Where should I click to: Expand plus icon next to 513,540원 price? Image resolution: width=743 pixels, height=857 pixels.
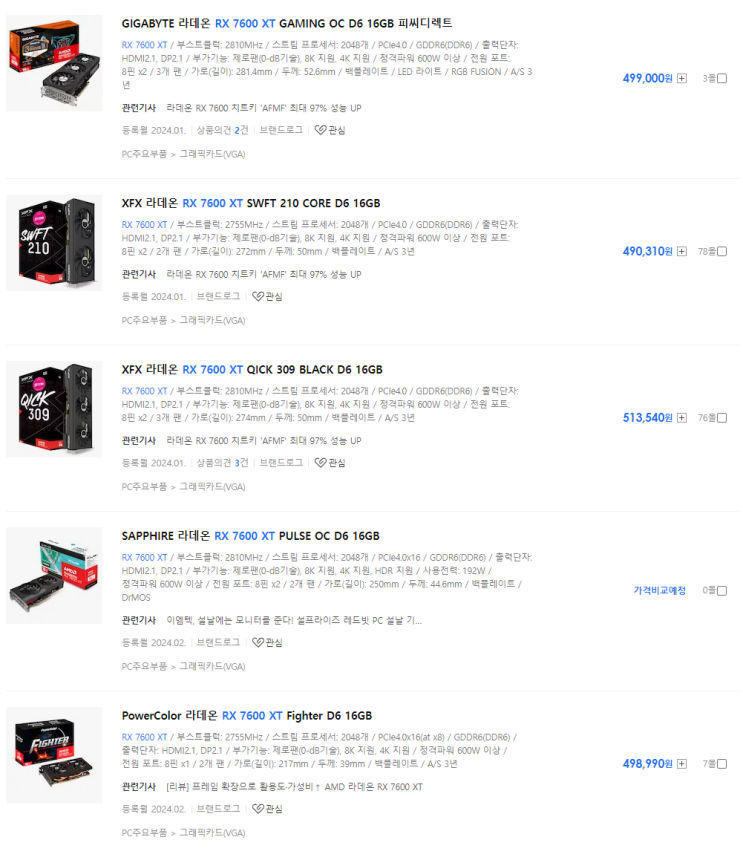pos(682,418)
